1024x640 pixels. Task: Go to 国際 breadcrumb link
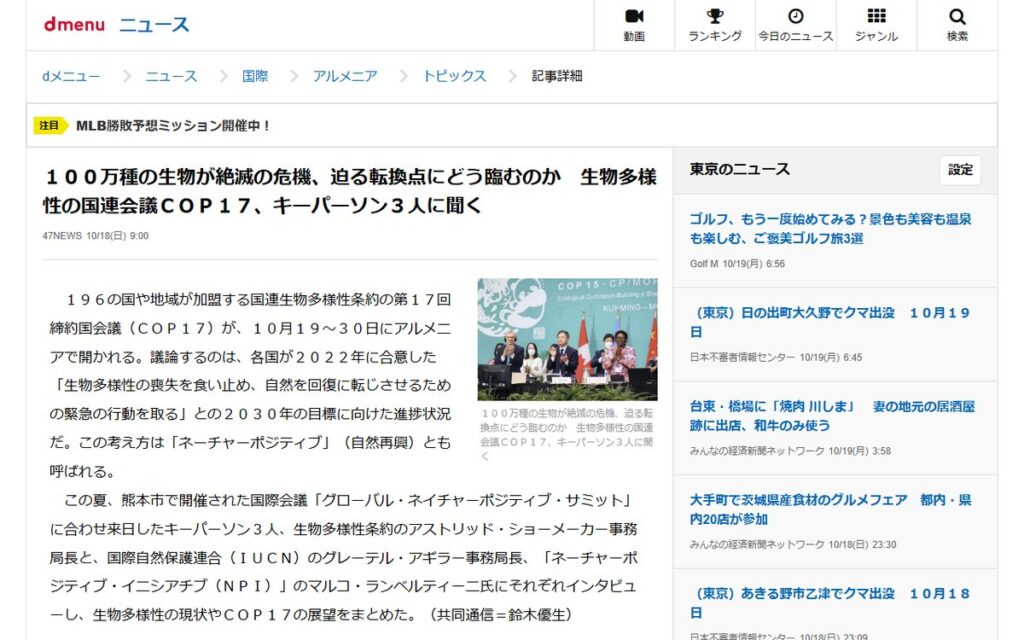[x=255, y=76]
